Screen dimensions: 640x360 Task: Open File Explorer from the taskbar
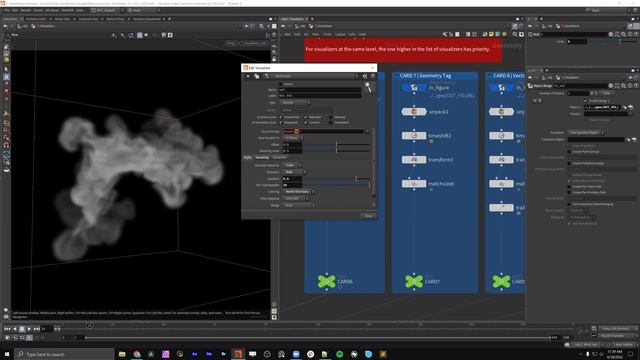[x=122, y=354]
